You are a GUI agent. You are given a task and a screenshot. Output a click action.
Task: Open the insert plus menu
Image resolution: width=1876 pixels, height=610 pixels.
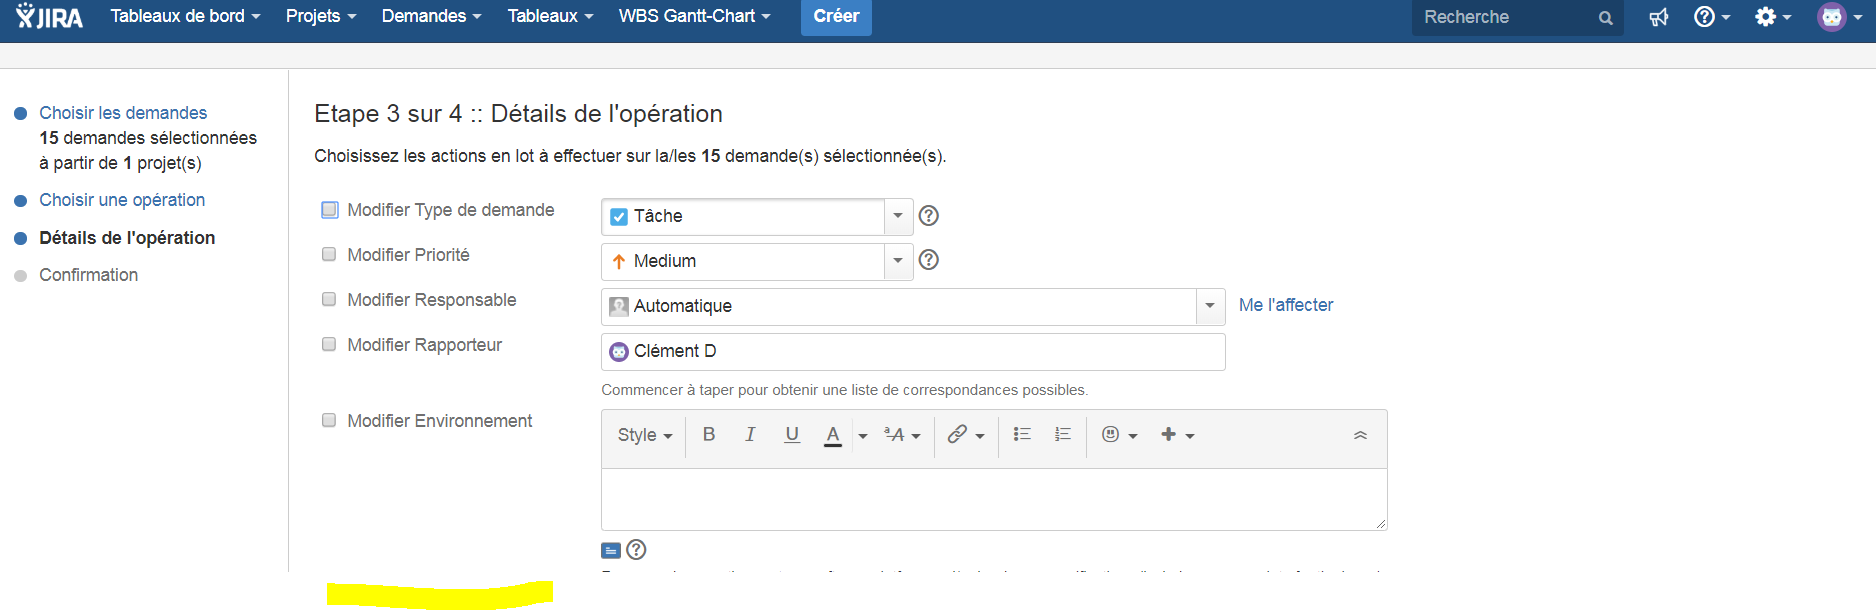[x=1177, y=435]
